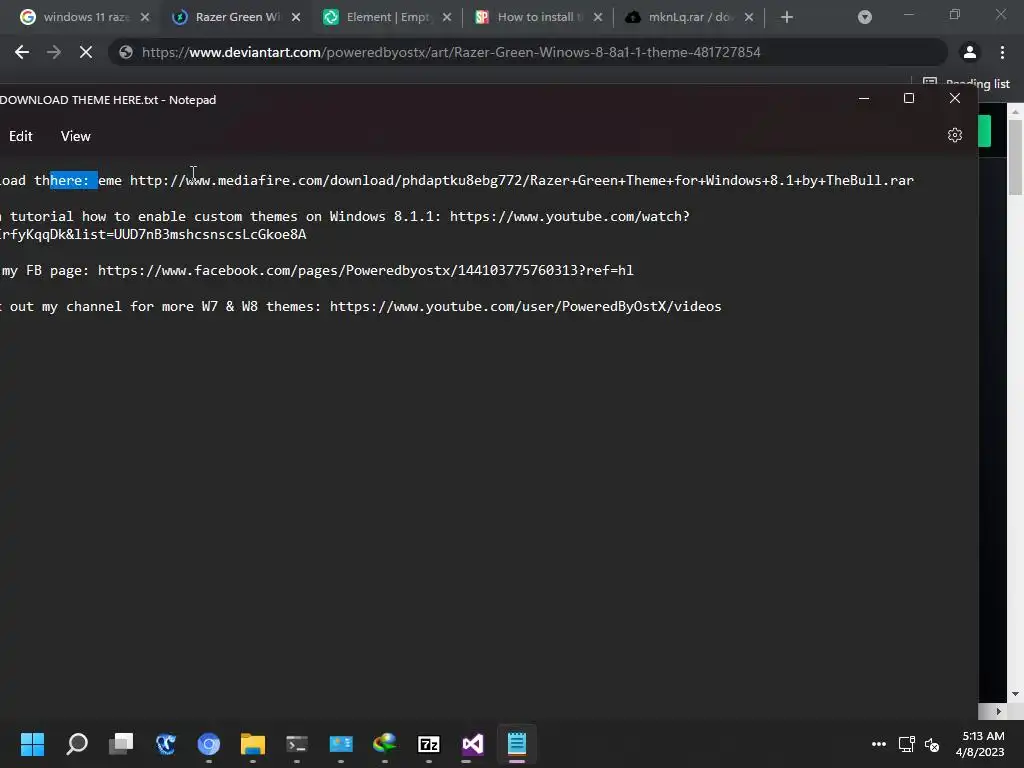1024x768 pixels.
Task: Open a new Chrome tab
Action: [x=787, y=17]
